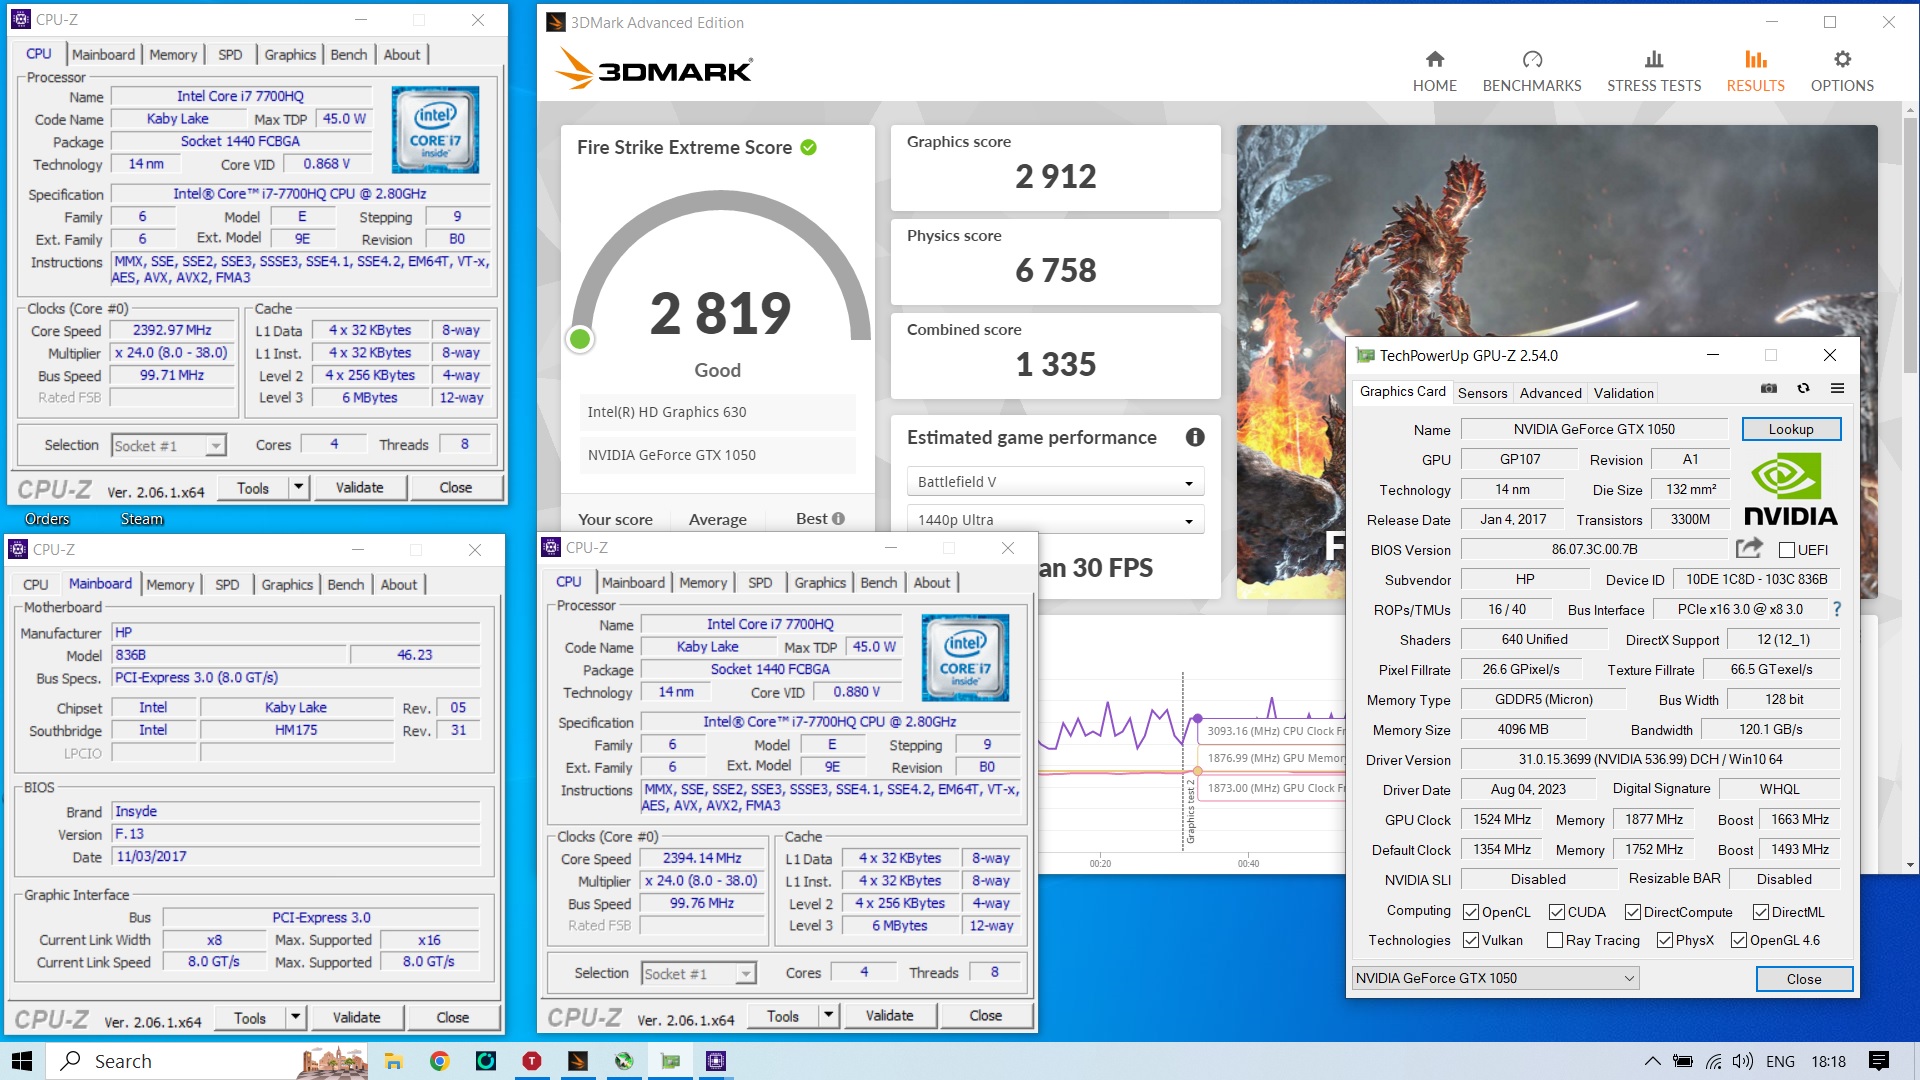Refresh GPU-Z data with refresh icon

[1803, 389]
